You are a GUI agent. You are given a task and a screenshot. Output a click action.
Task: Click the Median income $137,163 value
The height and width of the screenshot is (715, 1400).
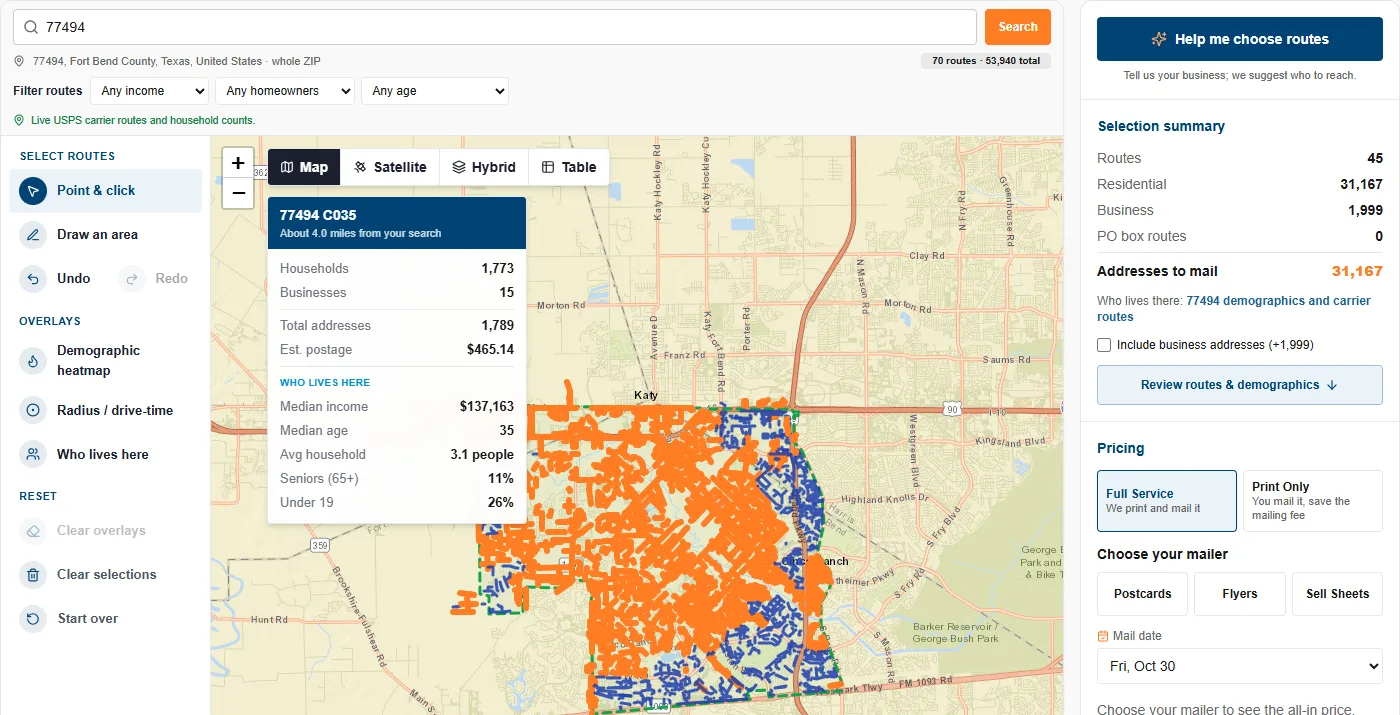point(487,406)
